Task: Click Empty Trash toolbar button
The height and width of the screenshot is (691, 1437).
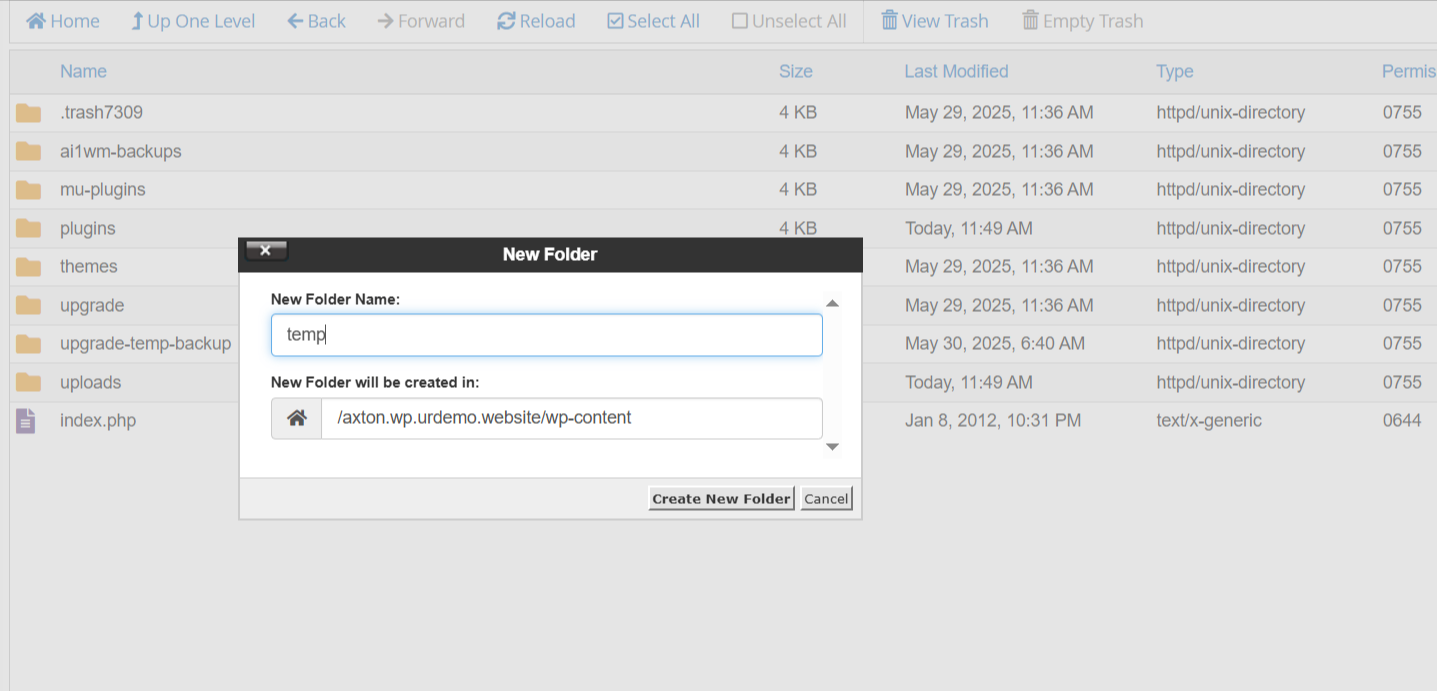Action: 1082,21
